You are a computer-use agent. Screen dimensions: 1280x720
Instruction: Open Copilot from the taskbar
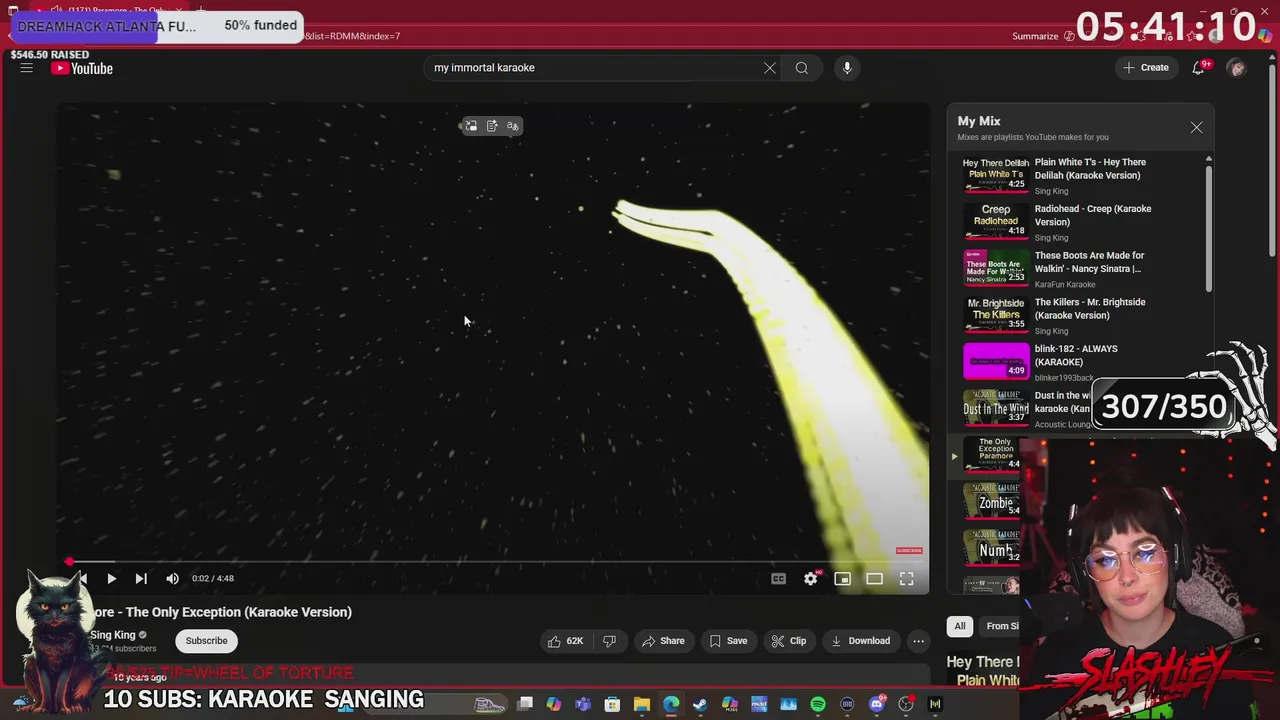(554, 704)
